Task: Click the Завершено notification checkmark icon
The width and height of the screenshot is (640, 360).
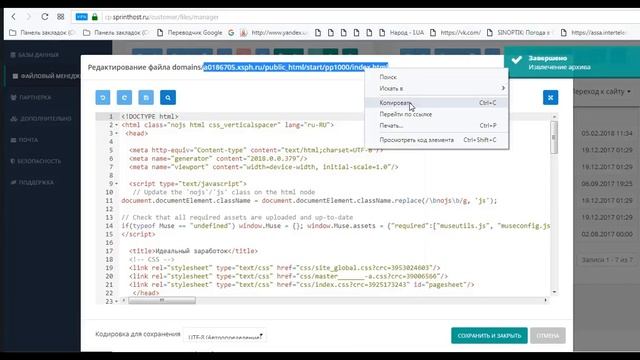Action: [516, 60]
